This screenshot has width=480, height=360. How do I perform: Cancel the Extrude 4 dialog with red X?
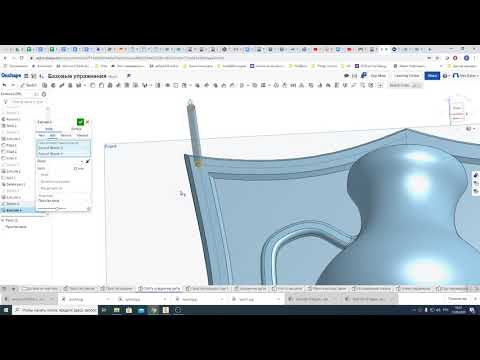(x=87, y=122)
